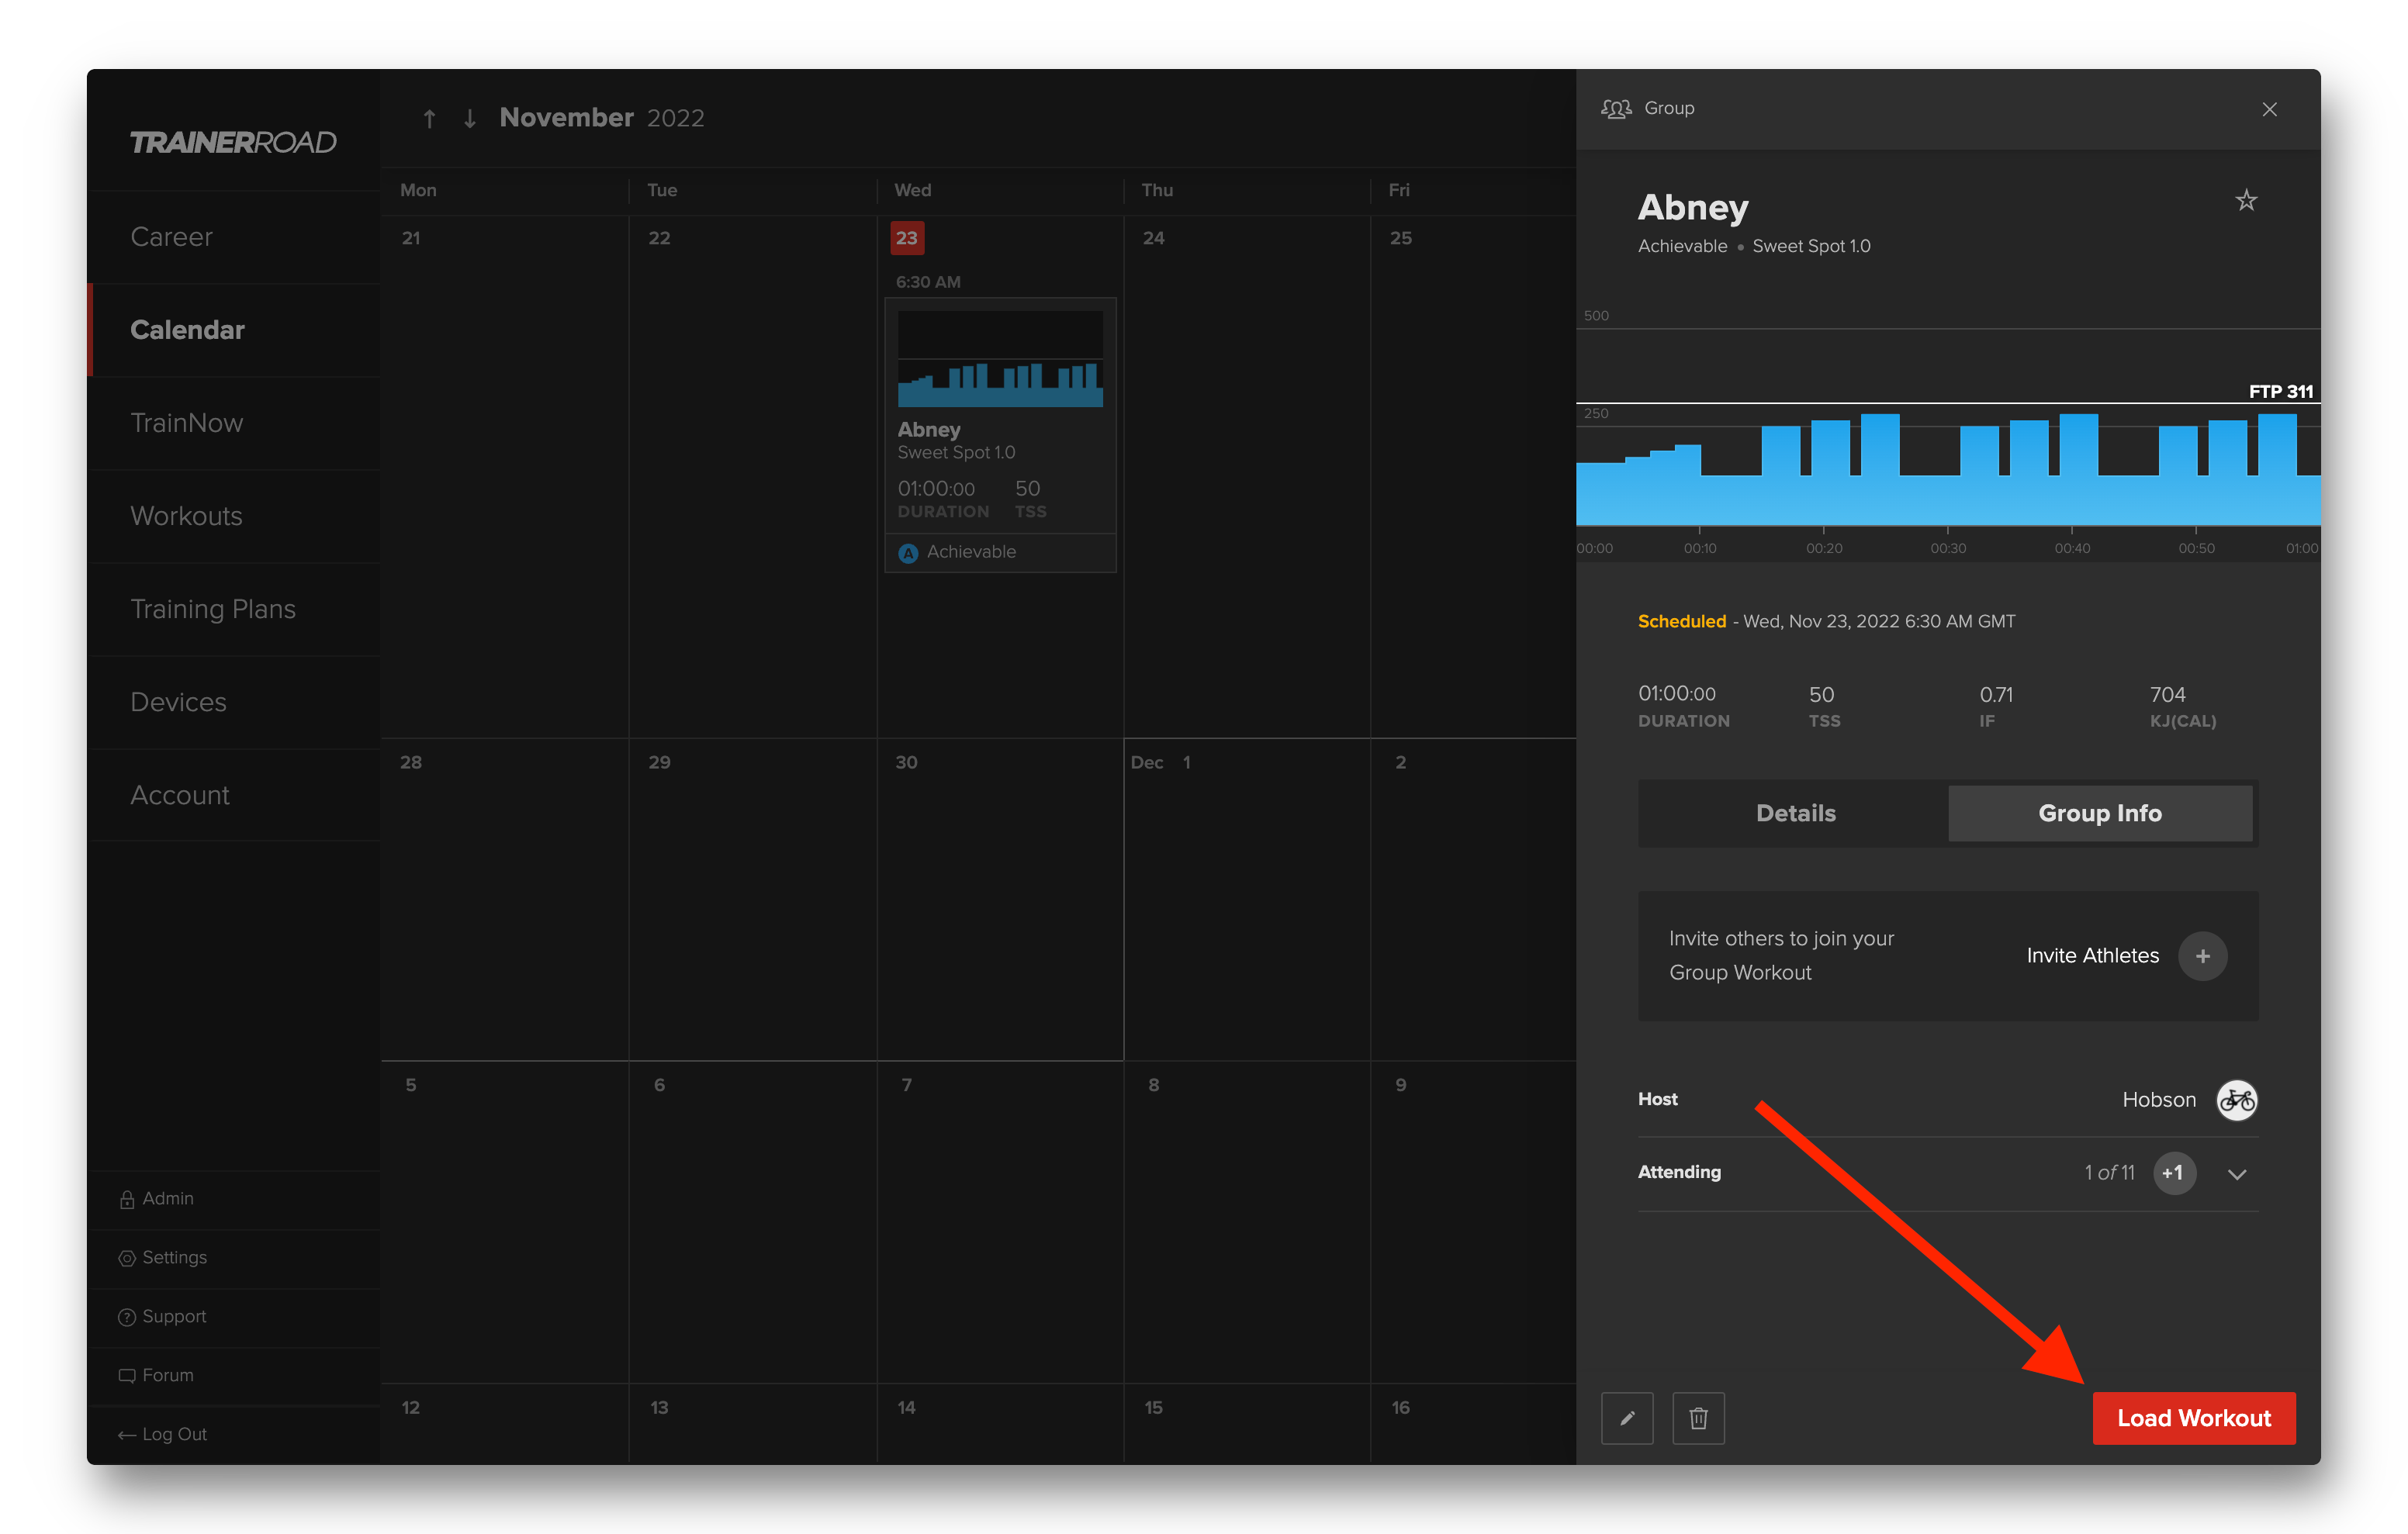Click Hobson's bicycle avatar icon
The width and height of the screenshot is (2408, 1534).
pos(2237,1100)
